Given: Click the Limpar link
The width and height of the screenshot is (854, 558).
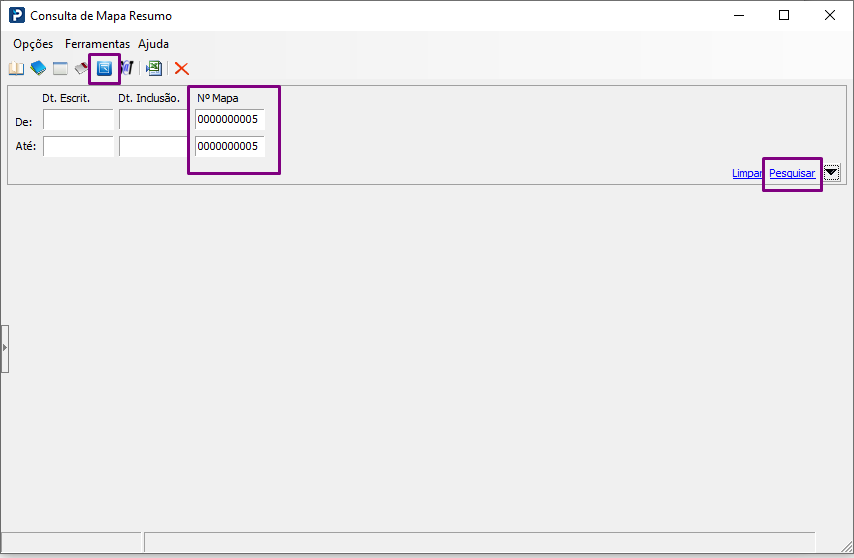Looking at the screenshot, I should (x=747, y=173).
